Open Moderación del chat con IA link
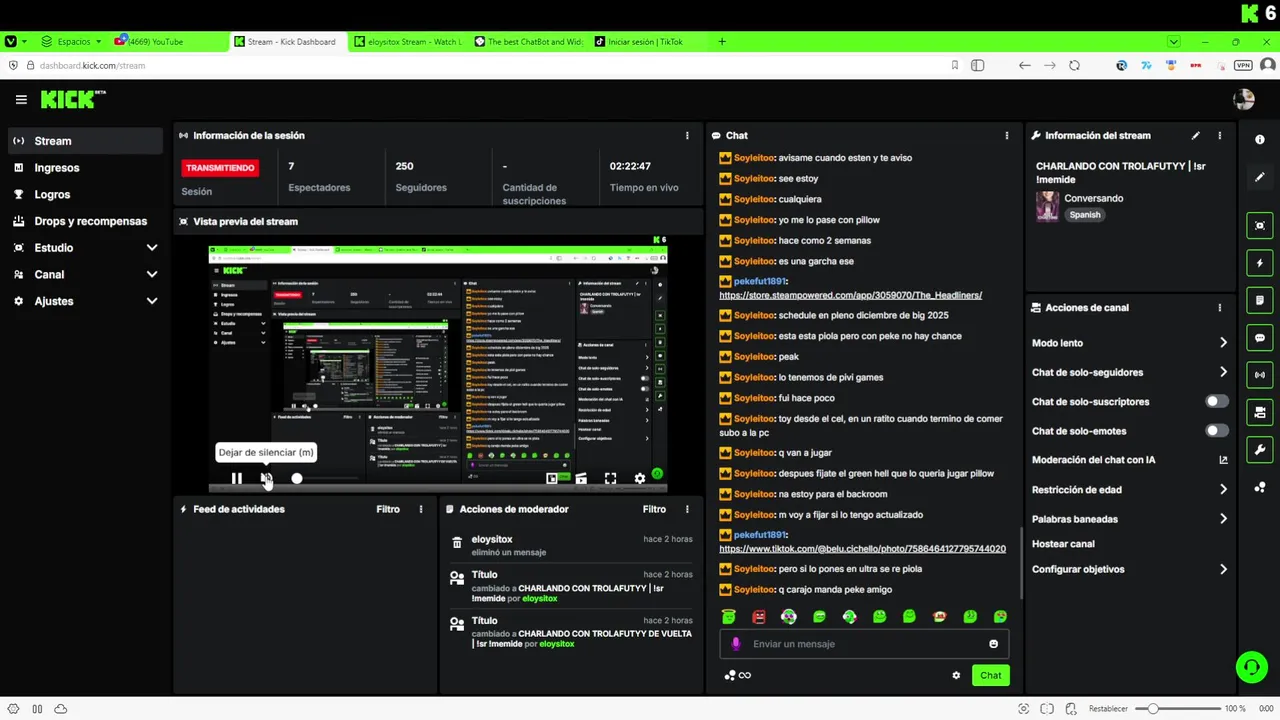The image size is (1280, 720). tap(1130, 460)
